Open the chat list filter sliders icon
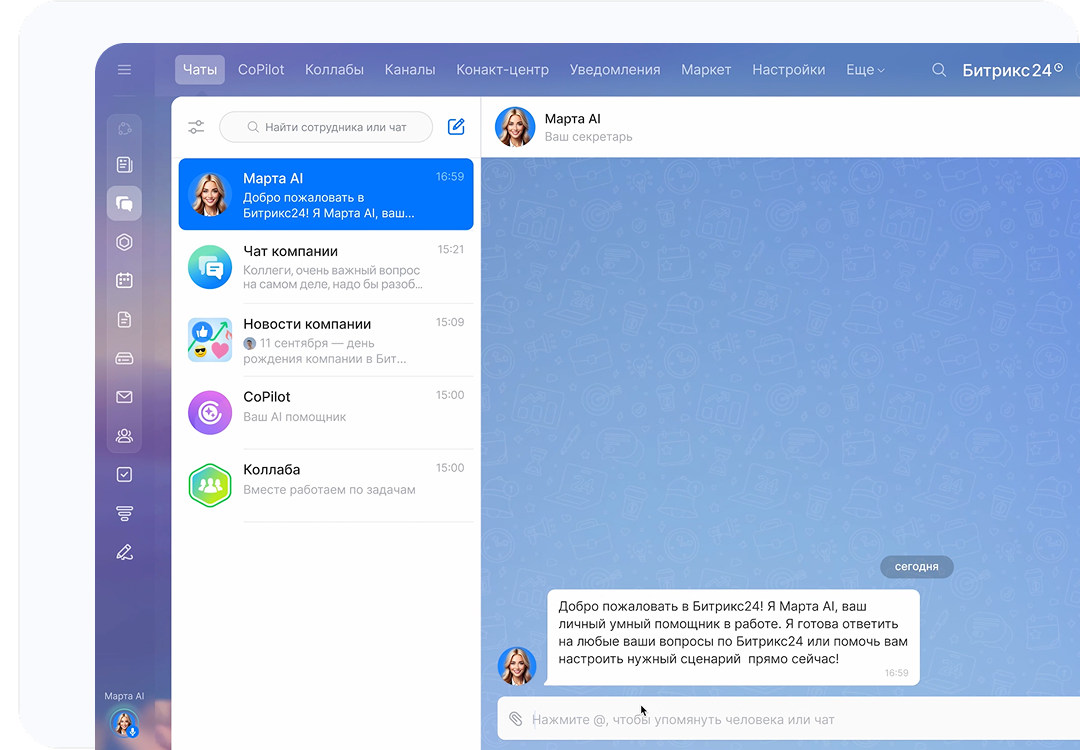Image resolution: width=1080 pixels, height=750 pixels. (196, 127)
